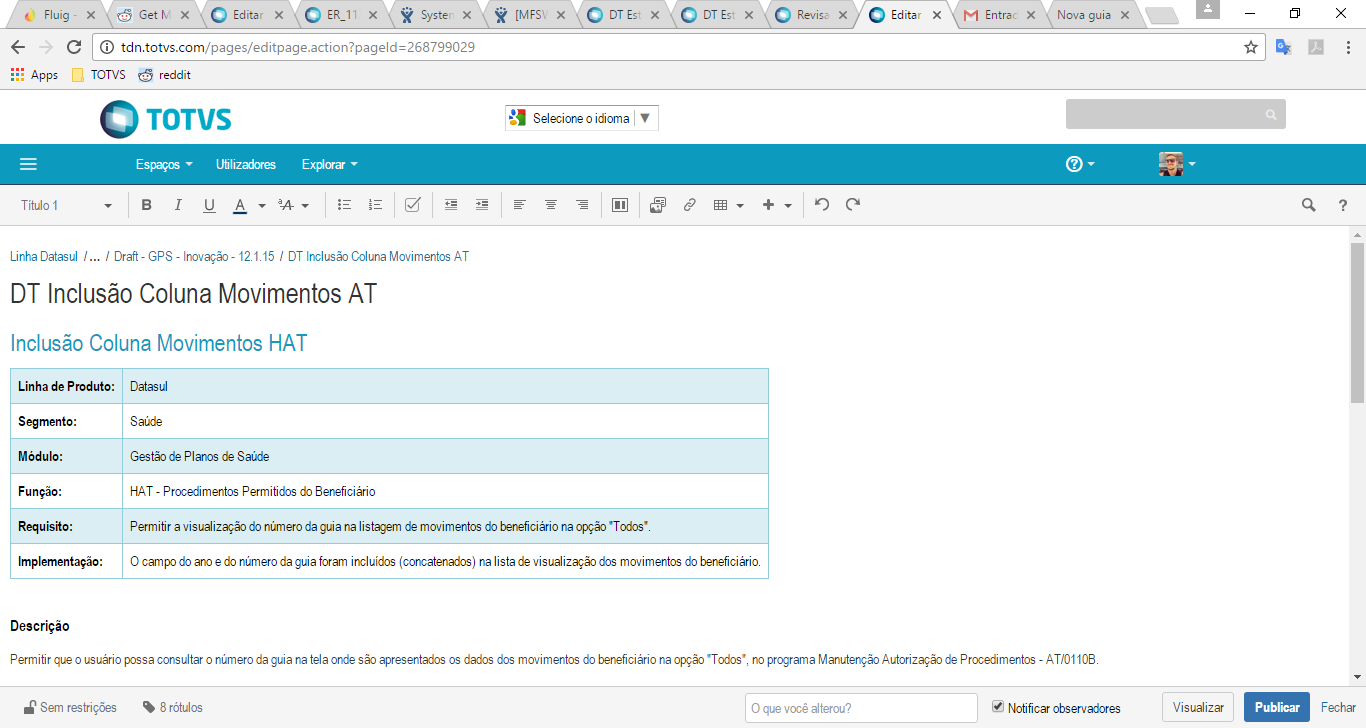1366x728 pixels.
Task: Align text to the left
Action: (x=519, y=205)
